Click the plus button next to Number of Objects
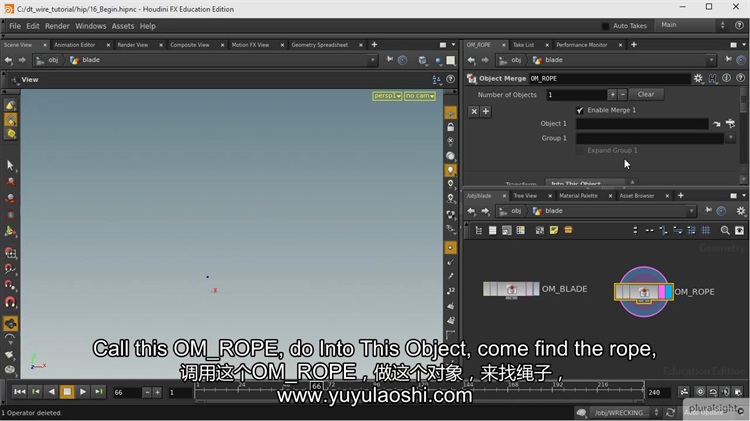 coord(612,95)
